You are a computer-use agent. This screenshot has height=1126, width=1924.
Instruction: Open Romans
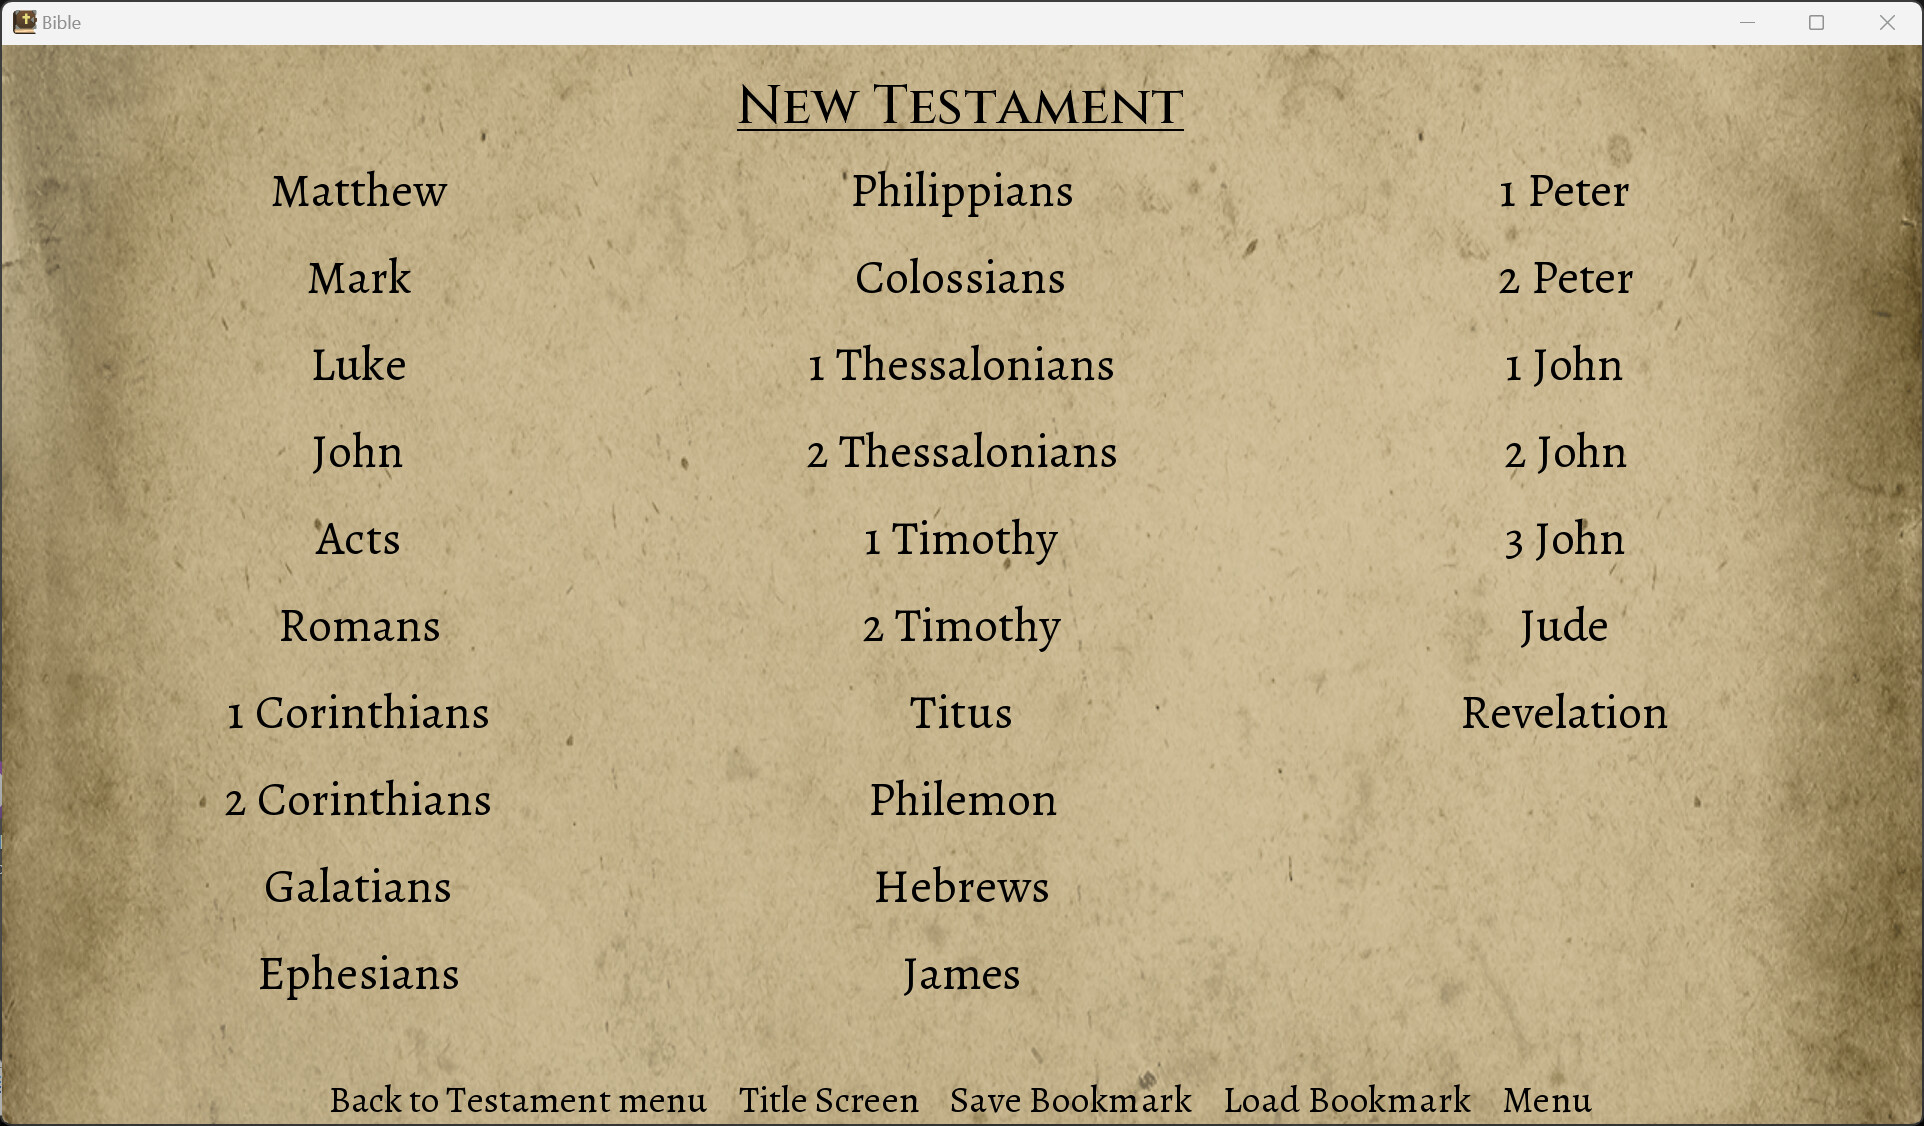point(359,626)
